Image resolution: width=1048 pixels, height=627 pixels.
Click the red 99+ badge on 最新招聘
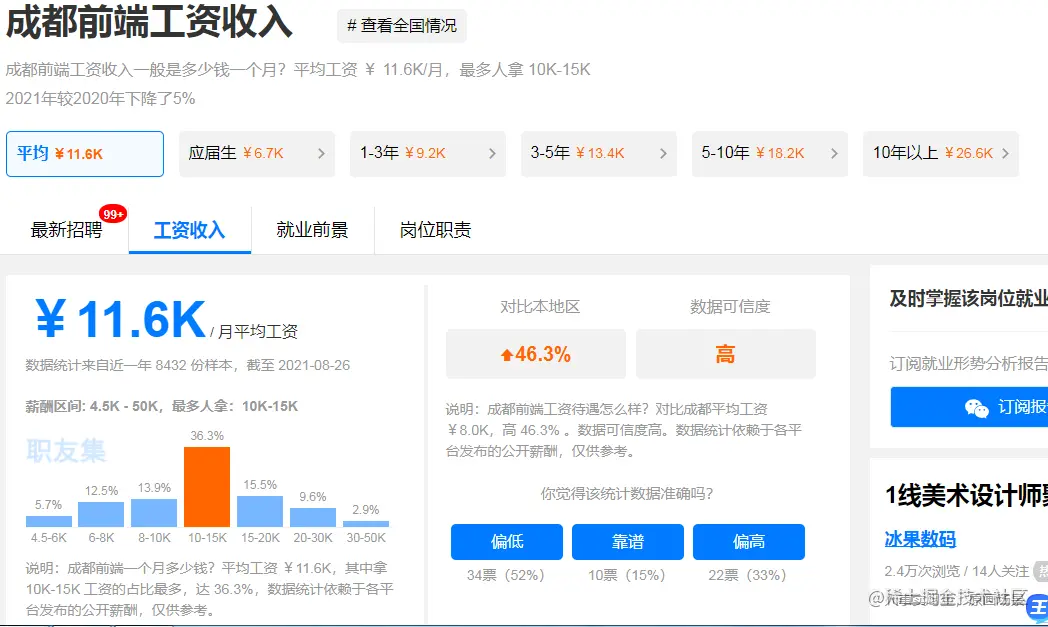click(x=112, y=212)
